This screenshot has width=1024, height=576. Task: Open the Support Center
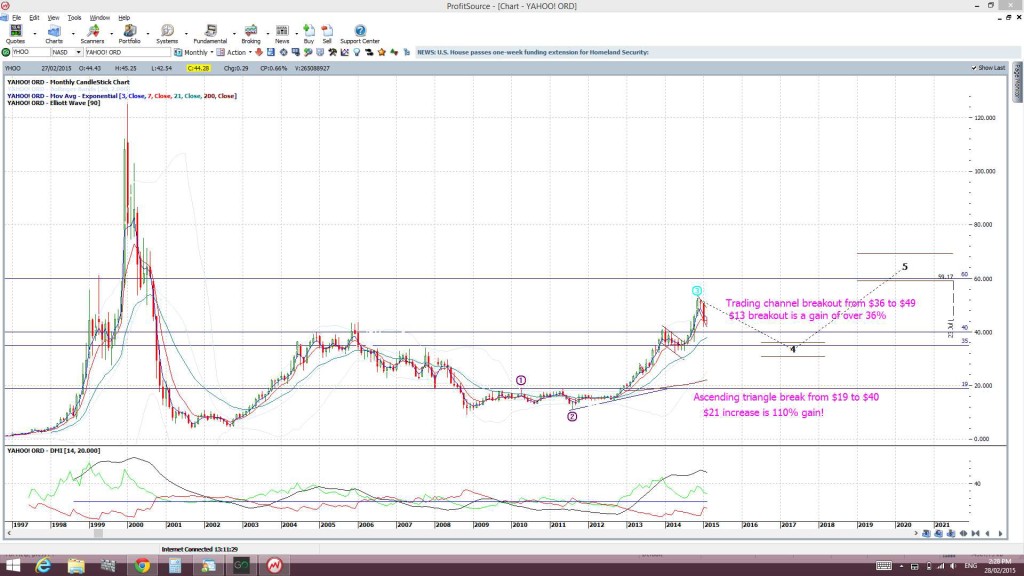360,33
